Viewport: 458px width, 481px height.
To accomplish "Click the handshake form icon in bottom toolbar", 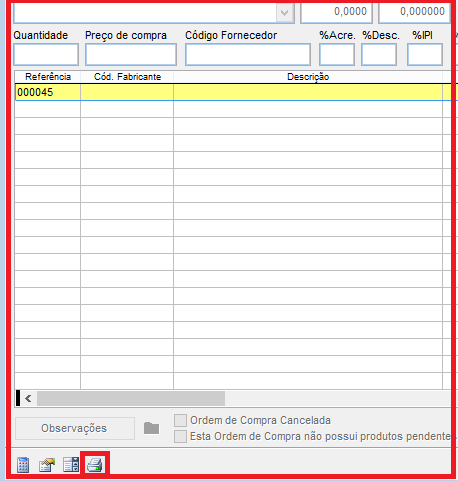I will click(x=47, y=465).
